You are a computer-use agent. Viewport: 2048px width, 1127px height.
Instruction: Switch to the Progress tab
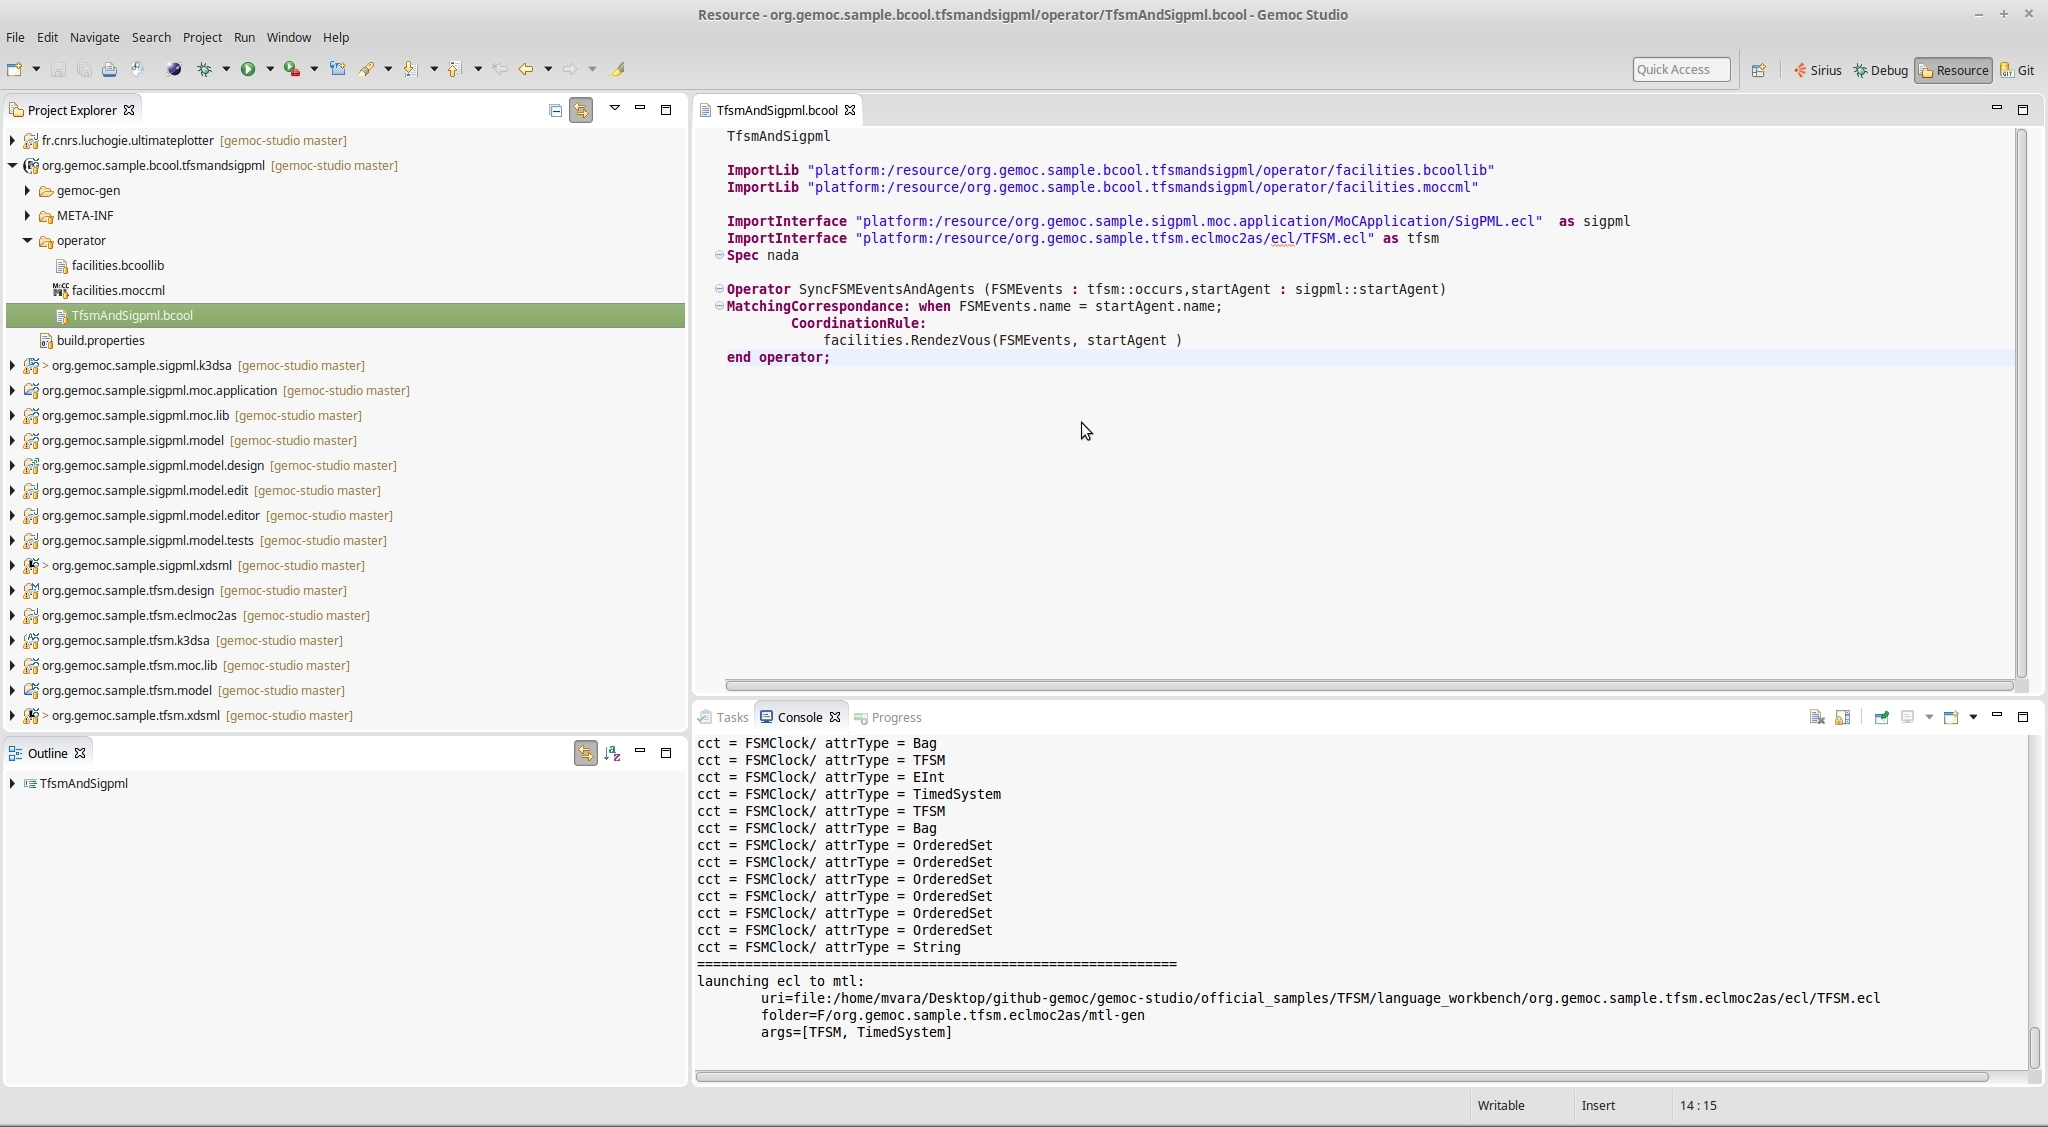[895, 717]
